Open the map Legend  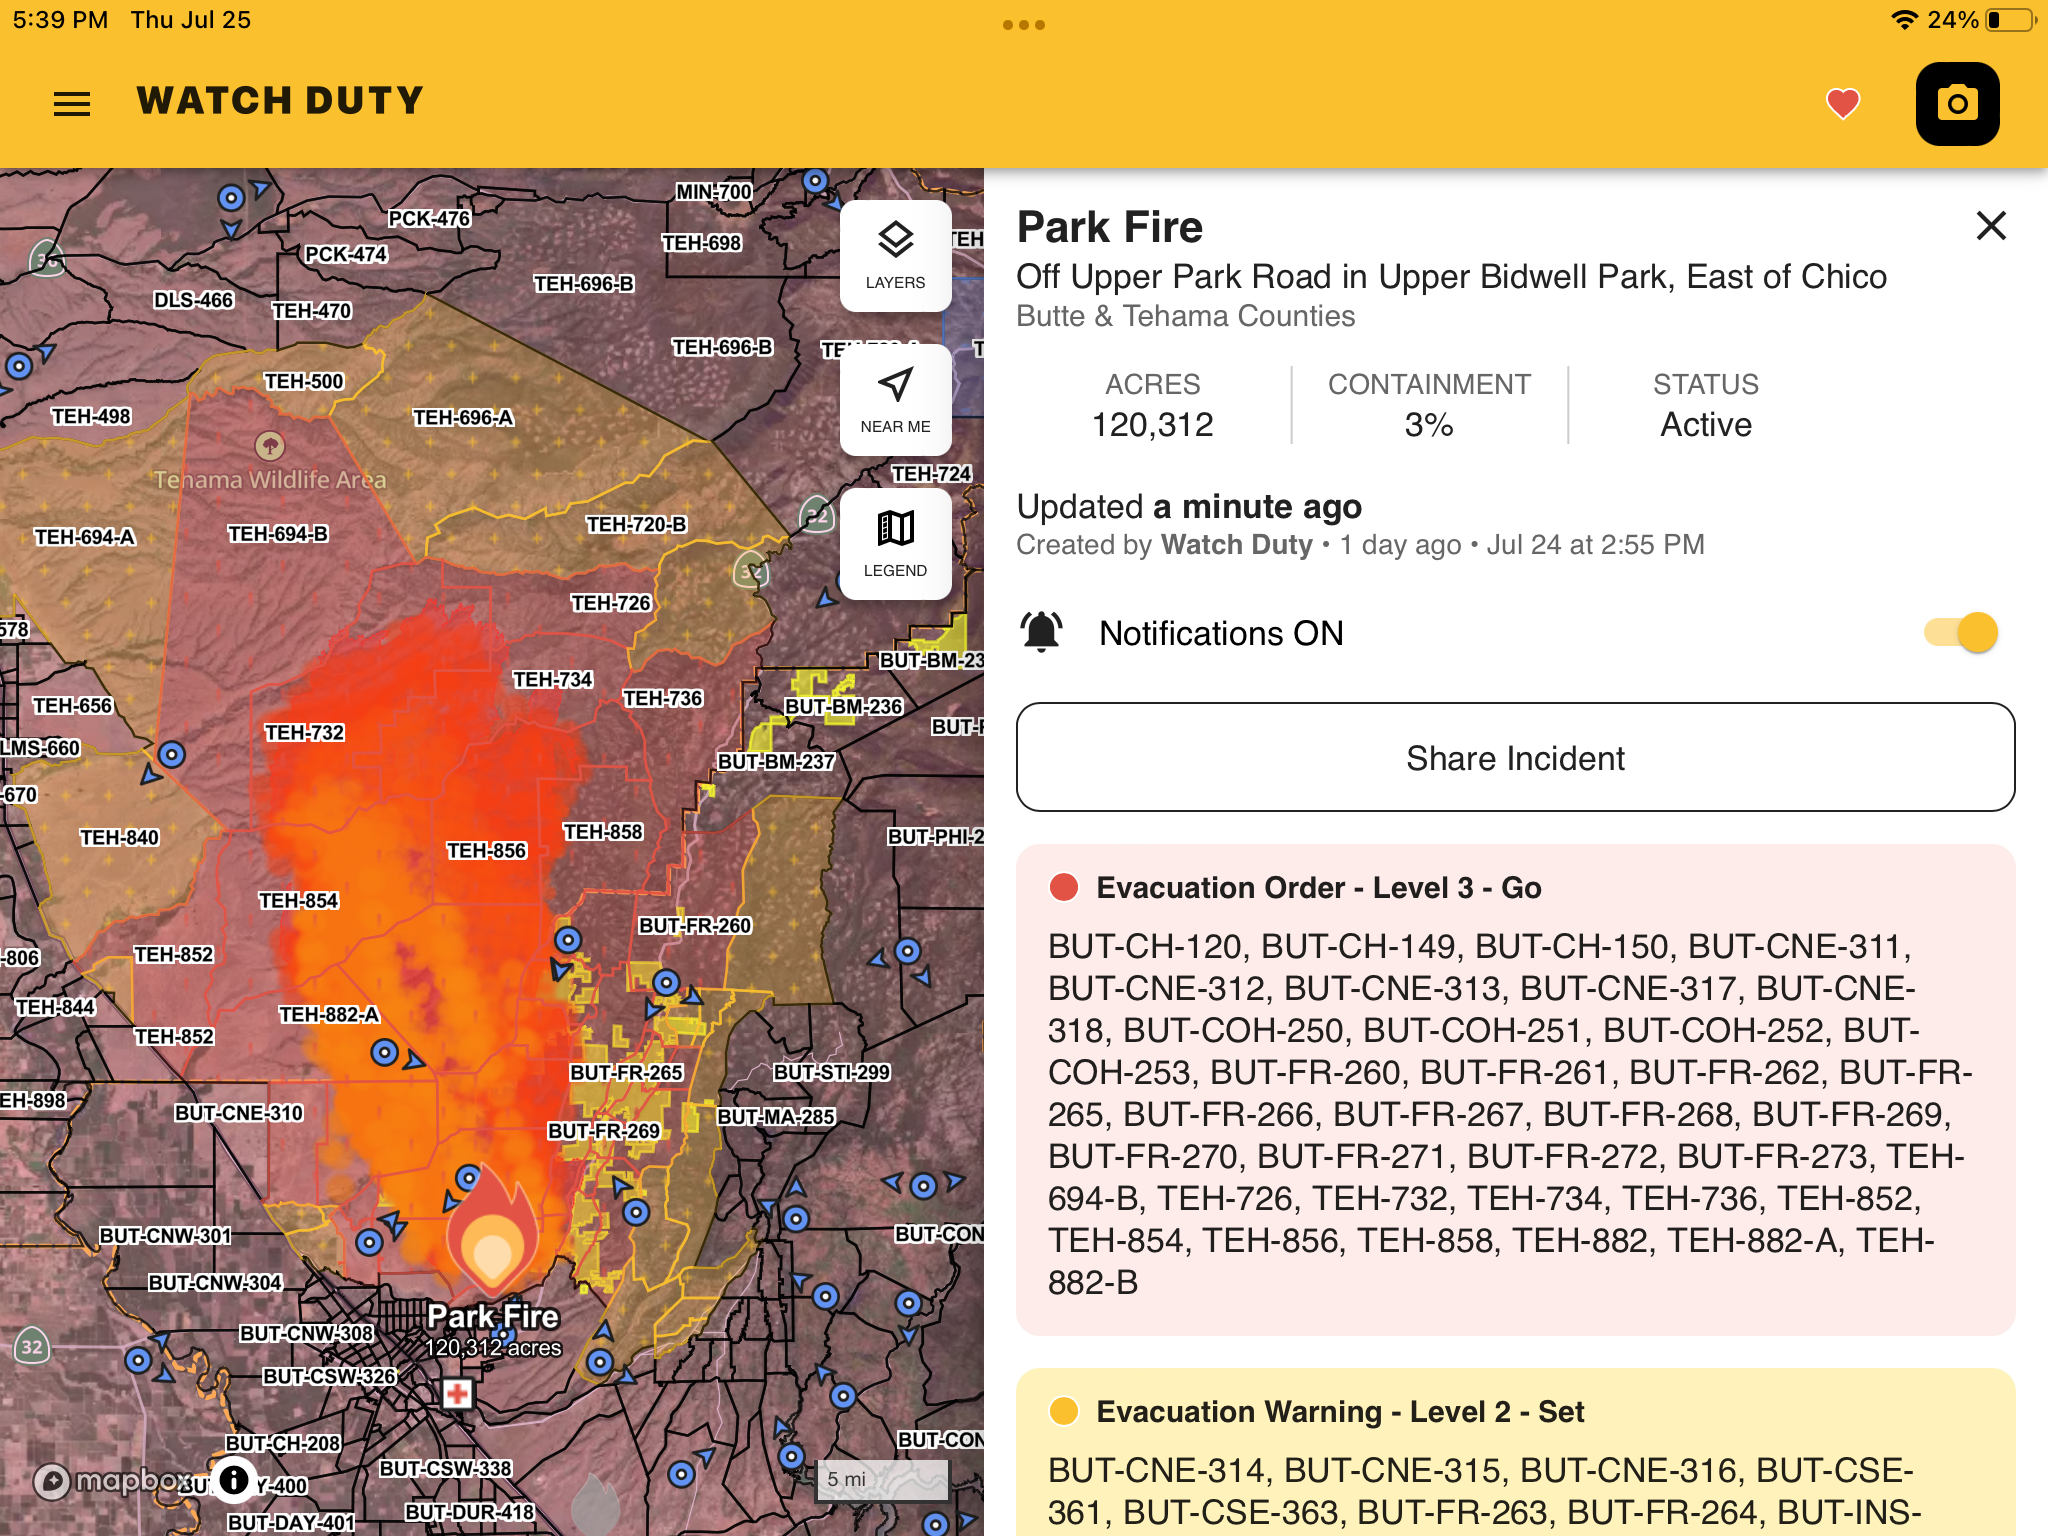(895, 544)
